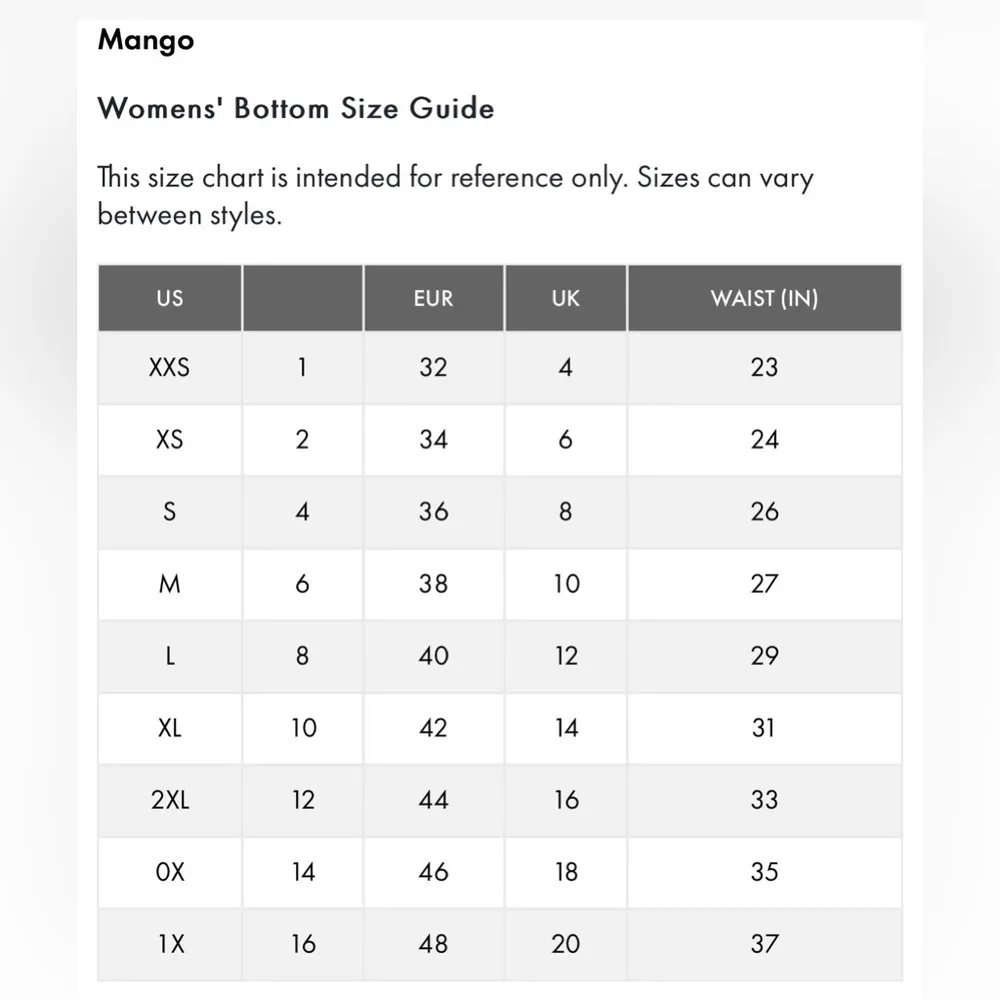
Task: Select the XS size cell
Action: [x=170, y=439]
